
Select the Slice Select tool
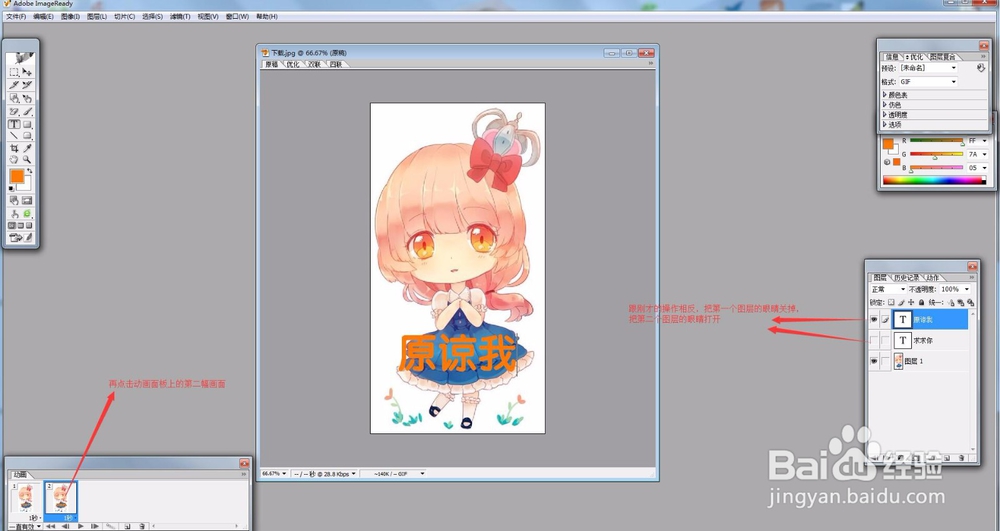click(x=27, y=85)
